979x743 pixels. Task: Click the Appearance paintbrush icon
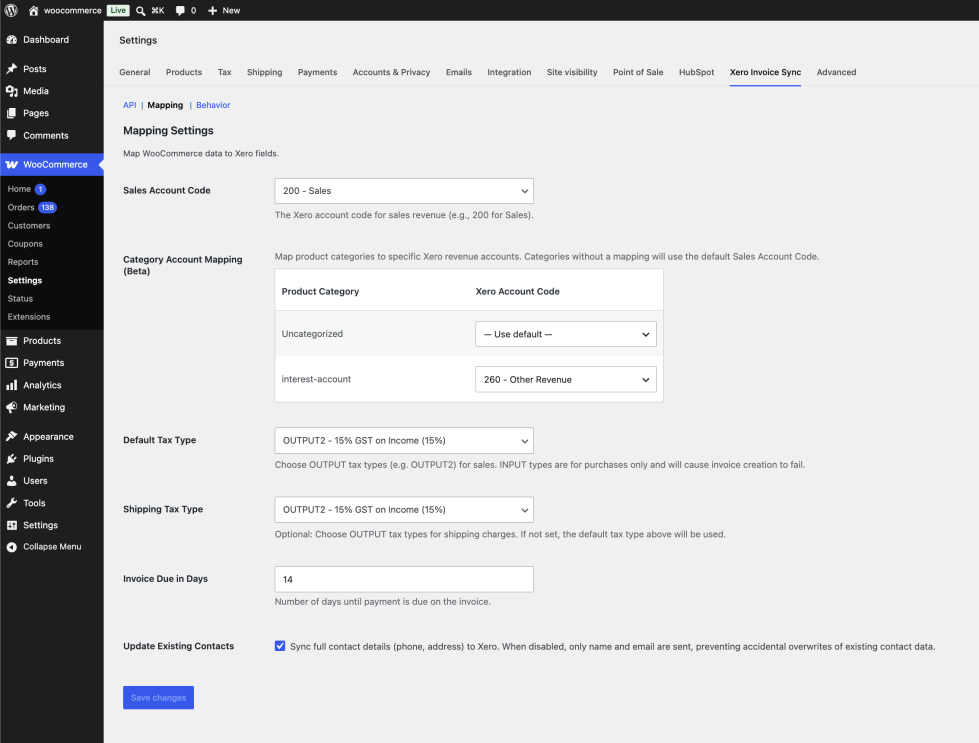click(12, 436)
